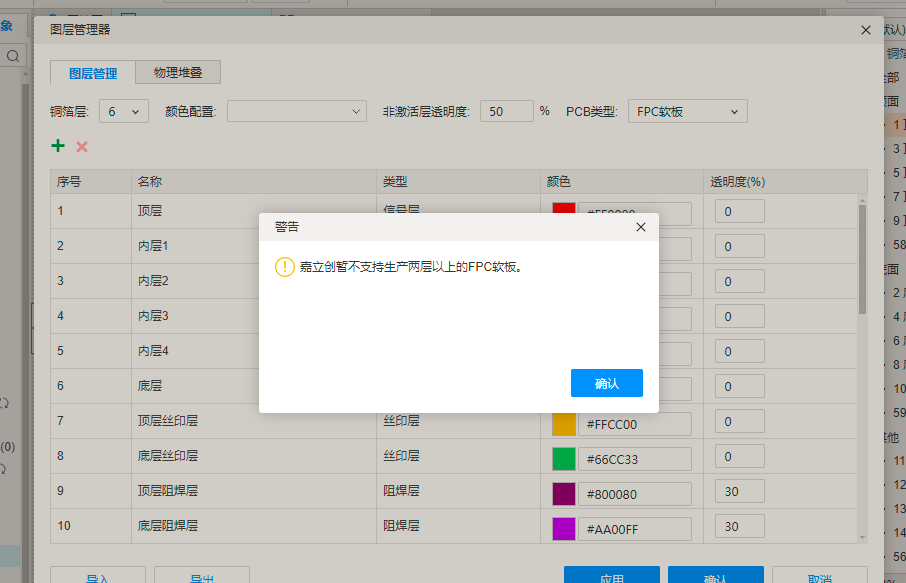Click the green plus add-layer icon
The image size is (906, 583).
58,146
